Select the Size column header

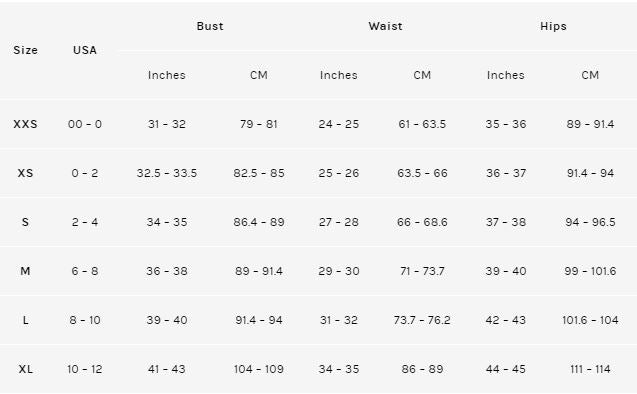[25, 50]
